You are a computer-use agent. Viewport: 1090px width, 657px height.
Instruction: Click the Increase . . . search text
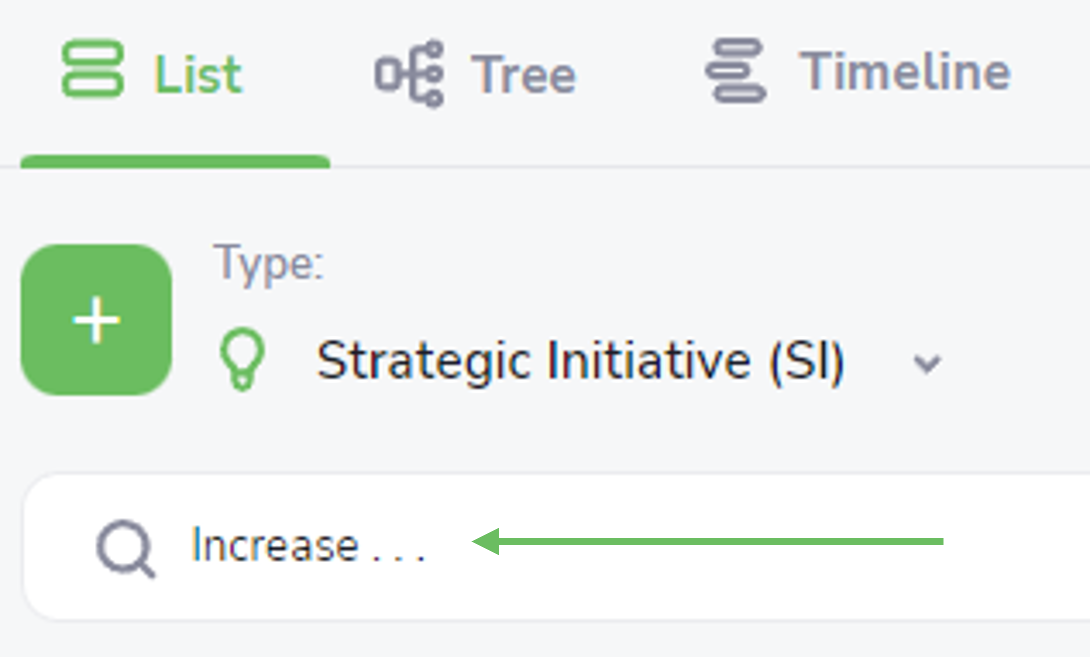point(308,544)
